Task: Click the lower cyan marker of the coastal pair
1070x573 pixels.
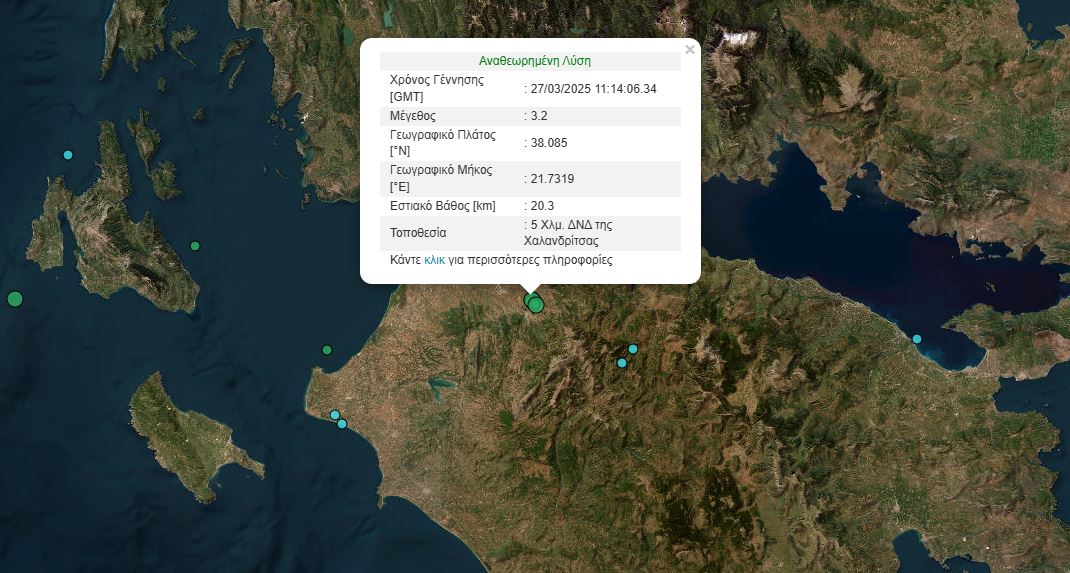Action: click(342, 424)
